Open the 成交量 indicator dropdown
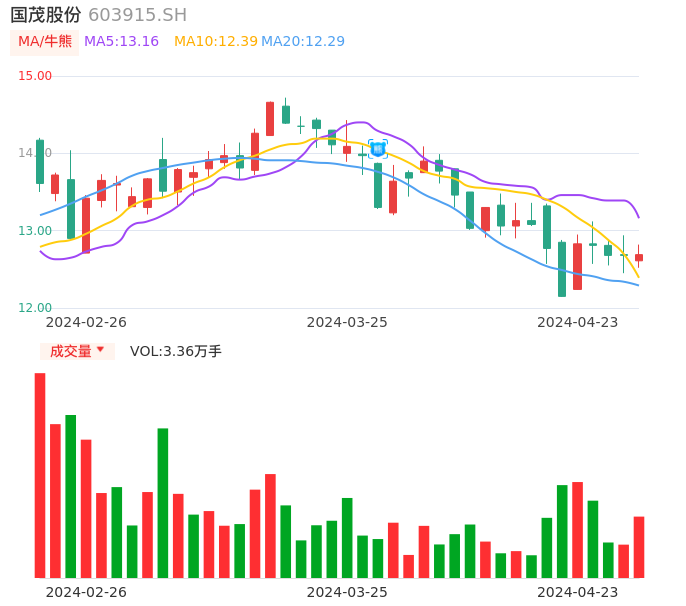The height and width of the screenshot is (606, 686). point(71,351)
